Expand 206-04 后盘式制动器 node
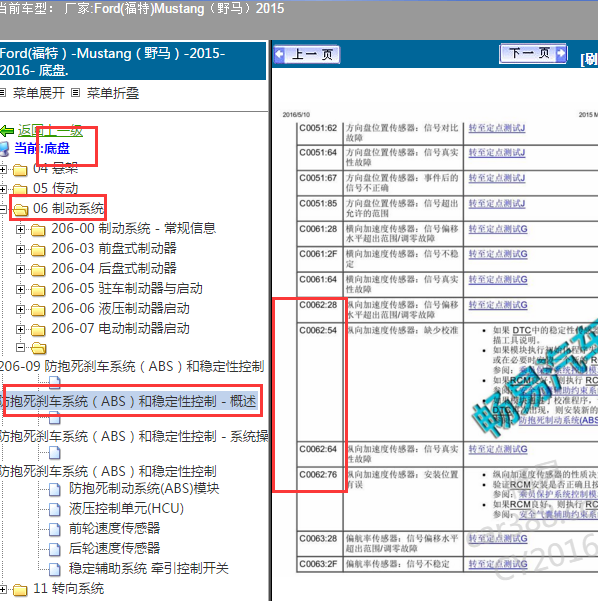598x601 pixels. [x=20, y=269]
